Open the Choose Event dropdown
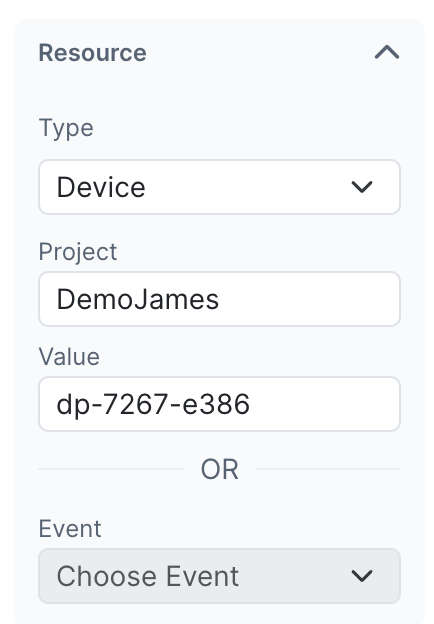 click(x=219, y=576)
